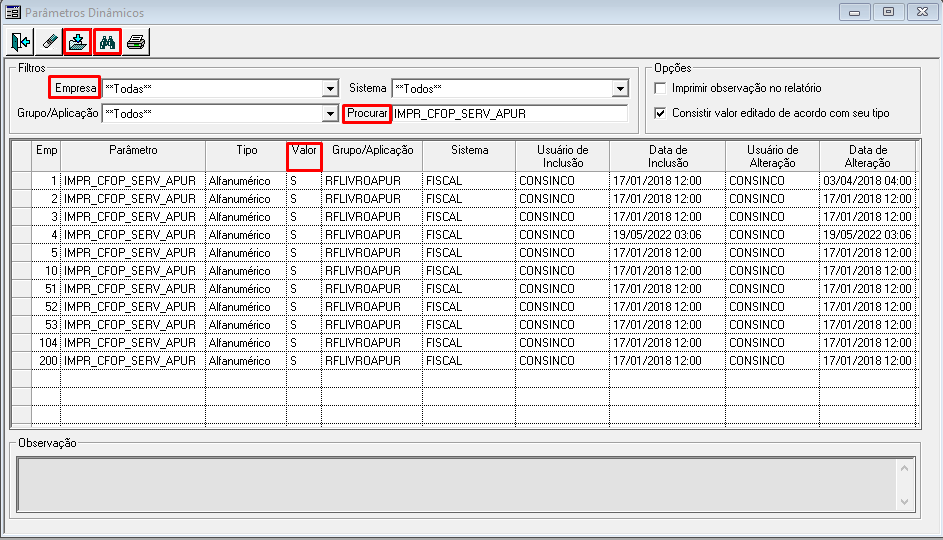
Task: Select the row selector for Emp 1
Action: (22, 181)
